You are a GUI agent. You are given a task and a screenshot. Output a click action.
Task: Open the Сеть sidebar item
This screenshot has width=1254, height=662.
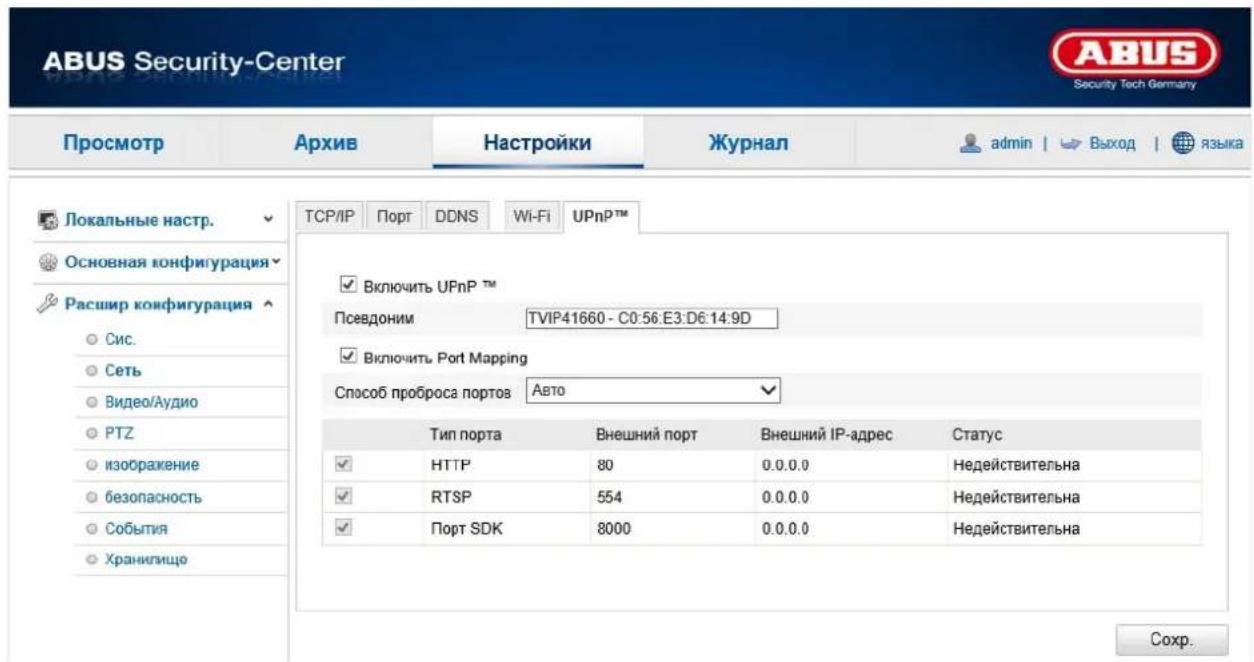coord(124,371)
